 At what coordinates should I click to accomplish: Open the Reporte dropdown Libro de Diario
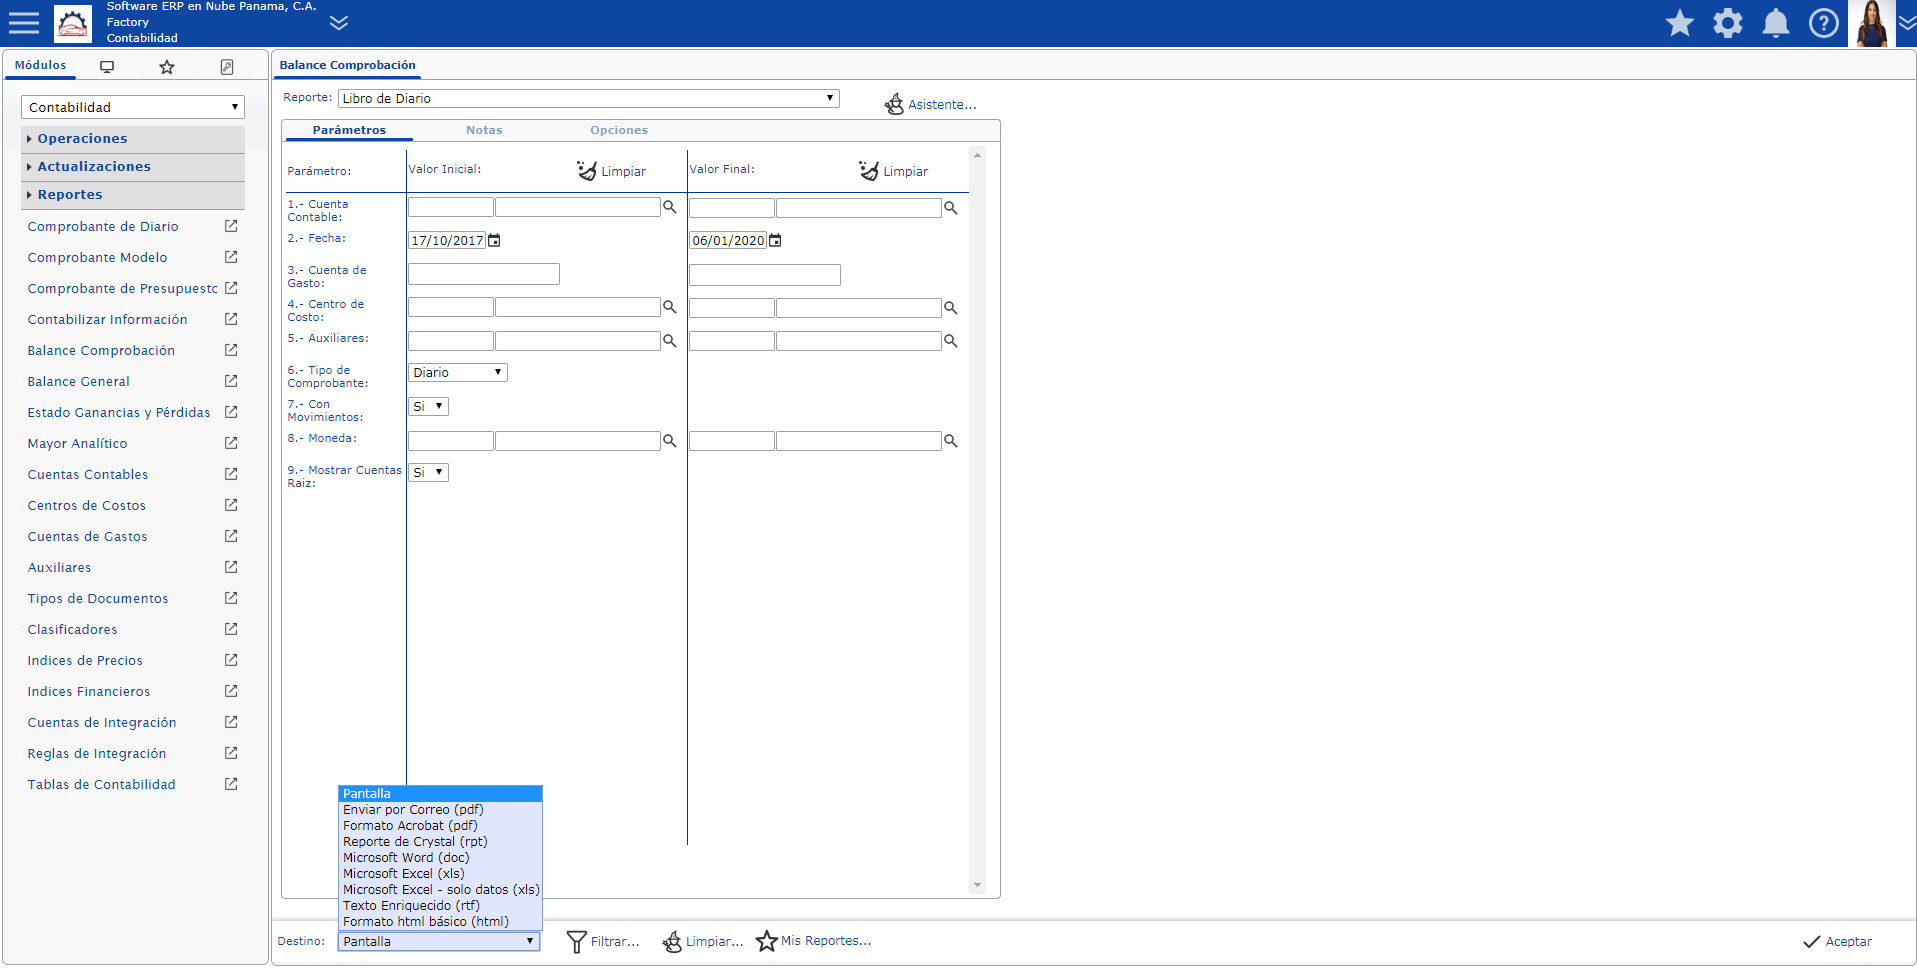(x=588, y=98)
